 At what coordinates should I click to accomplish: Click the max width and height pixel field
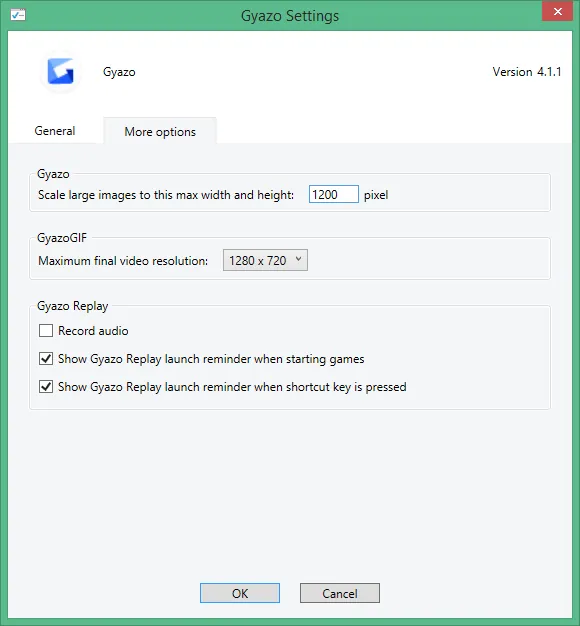[x=333, y=194]
